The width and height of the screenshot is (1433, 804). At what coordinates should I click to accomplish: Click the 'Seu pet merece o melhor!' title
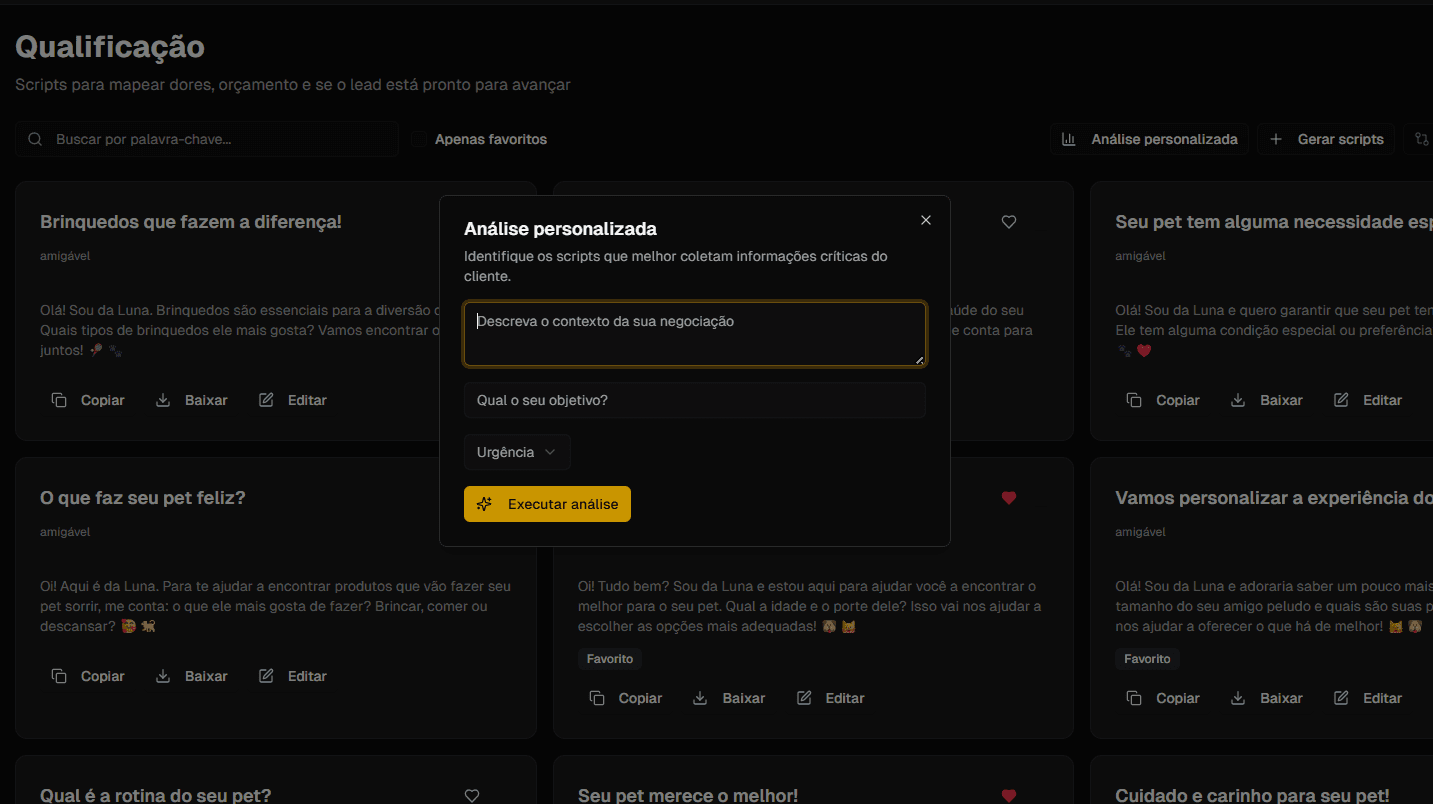[x=688, y=796]
